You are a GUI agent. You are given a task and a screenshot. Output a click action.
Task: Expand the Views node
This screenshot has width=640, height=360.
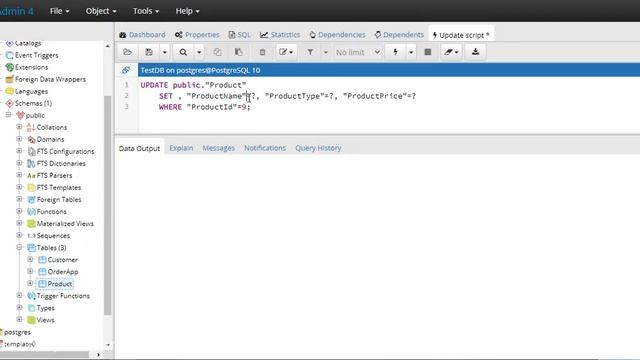pyautogui.click(x=19, y=320)
